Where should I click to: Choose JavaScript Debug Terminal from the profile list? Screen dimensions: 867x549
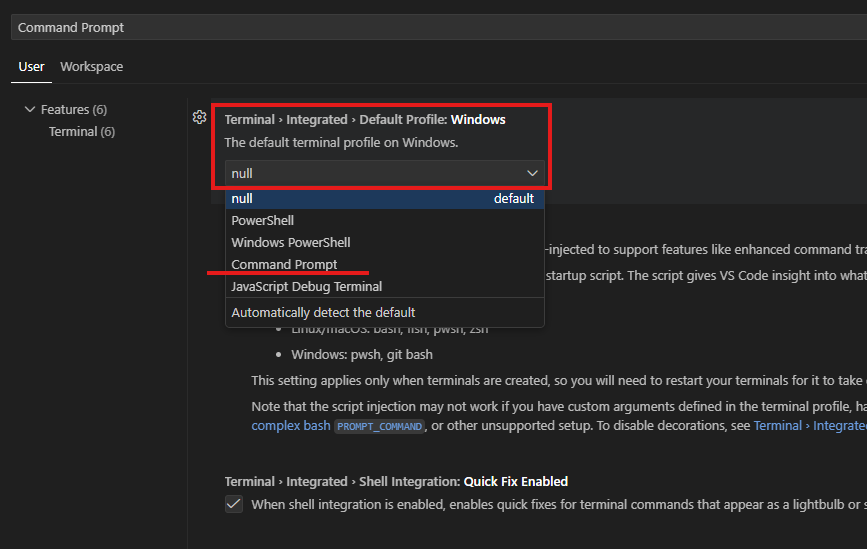(385, 286)
